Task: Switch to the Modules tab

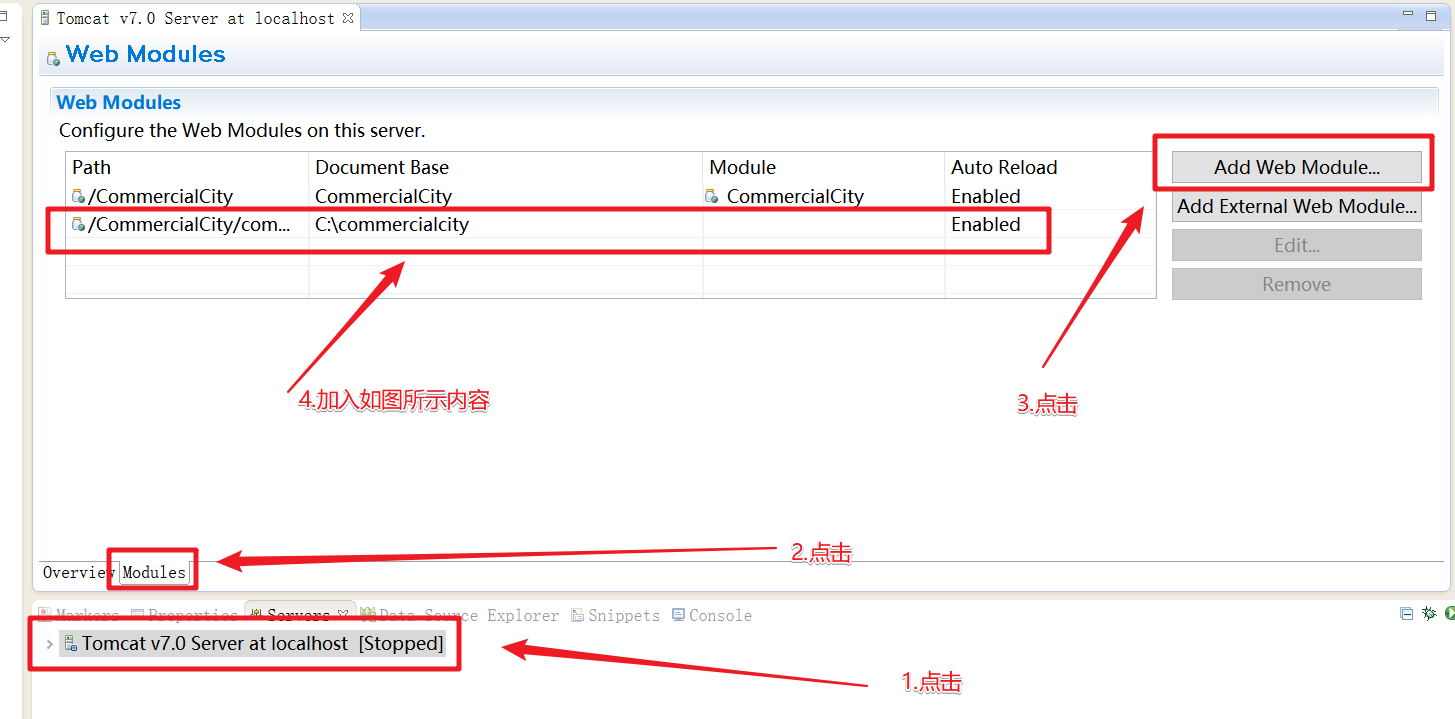Action: [x=154, y=572]
